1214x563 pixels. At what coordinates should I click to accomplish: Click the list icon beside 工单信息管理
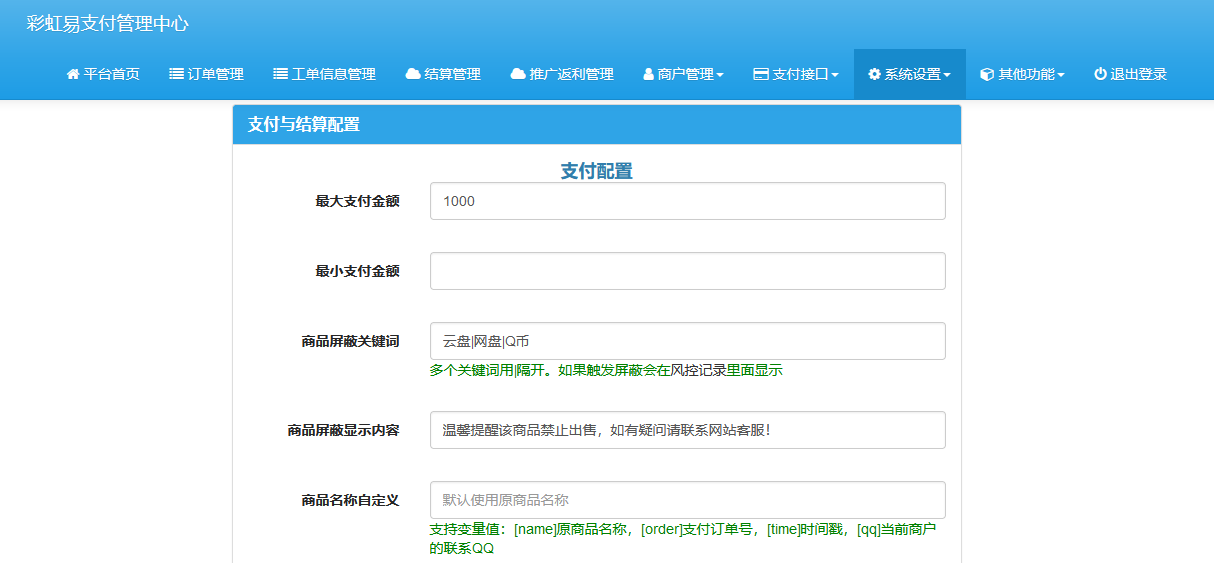[x=280, y=74]
